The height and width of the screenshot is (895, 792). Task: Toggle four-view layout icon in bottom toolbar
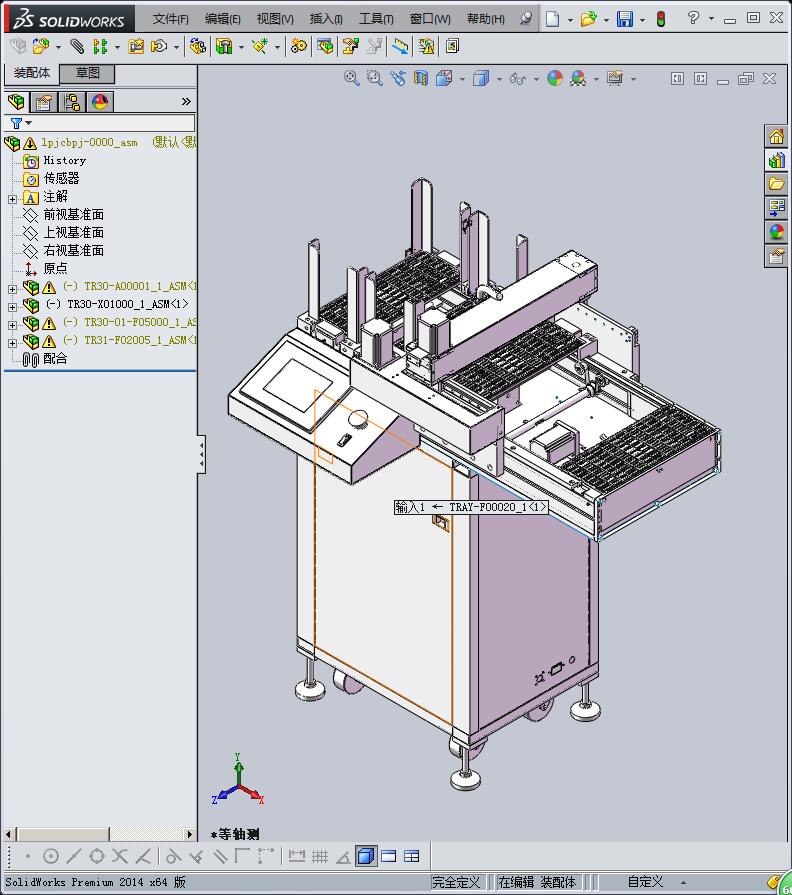coord(411,856)
